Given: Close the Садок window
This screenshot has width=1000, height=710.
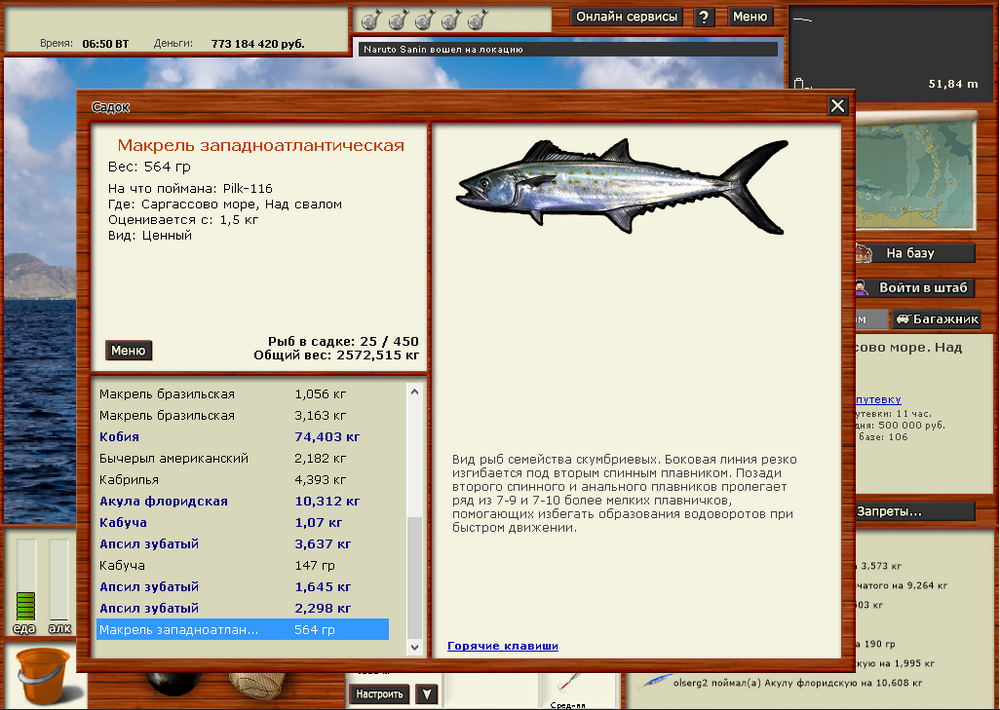Looking at the screenshot, I should point(838,106).
